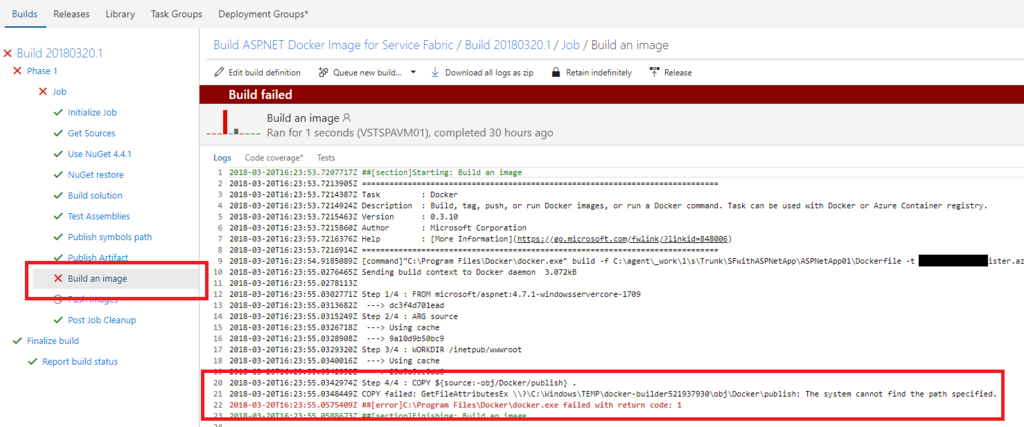
Task: Download all logs as zip
Action: tap(482, 72)
